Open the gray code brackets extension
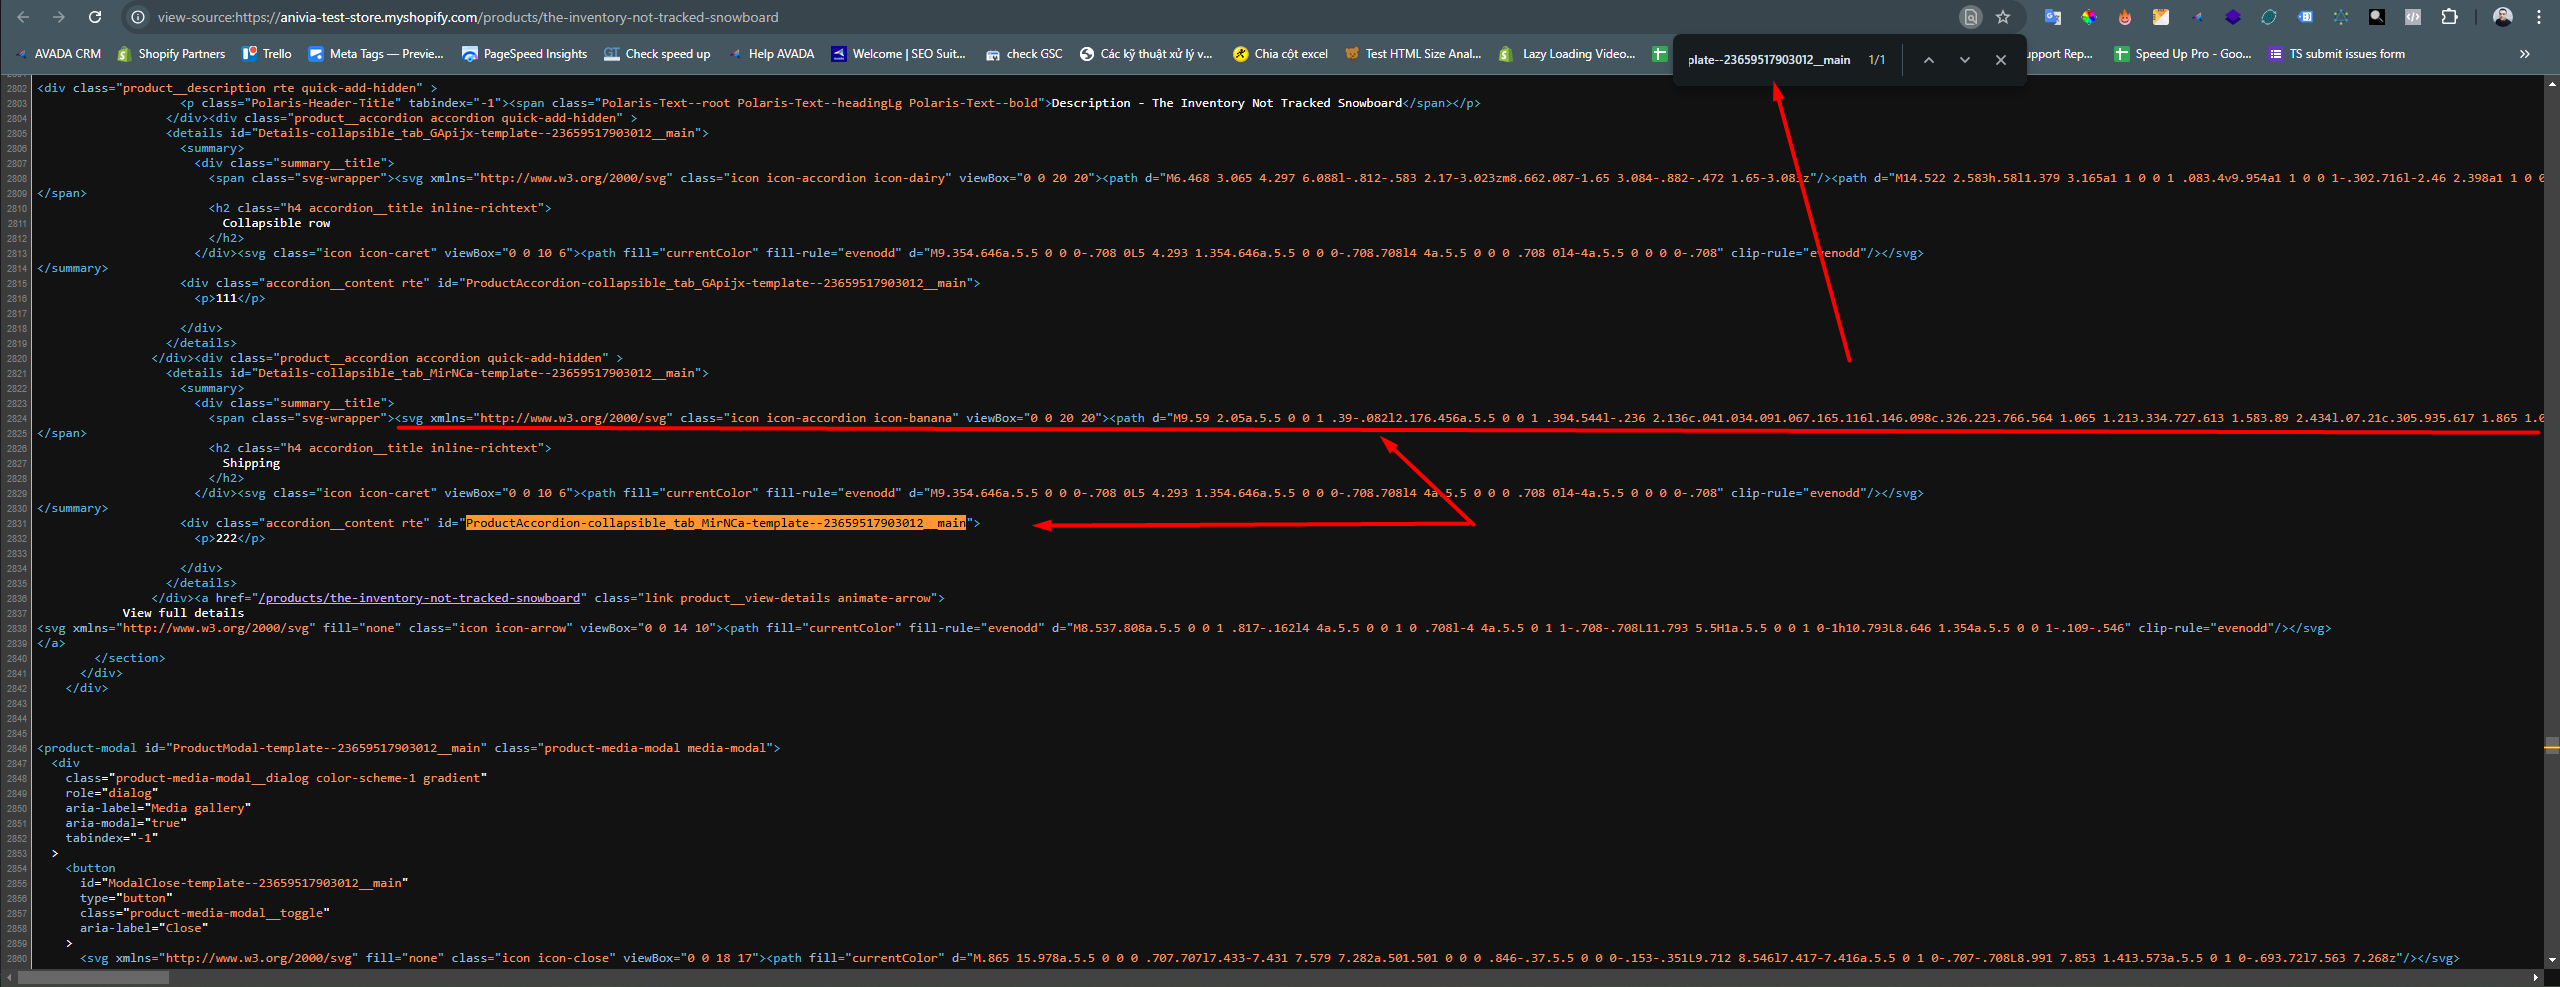Screen dimensions: 2560x987 2413,17
